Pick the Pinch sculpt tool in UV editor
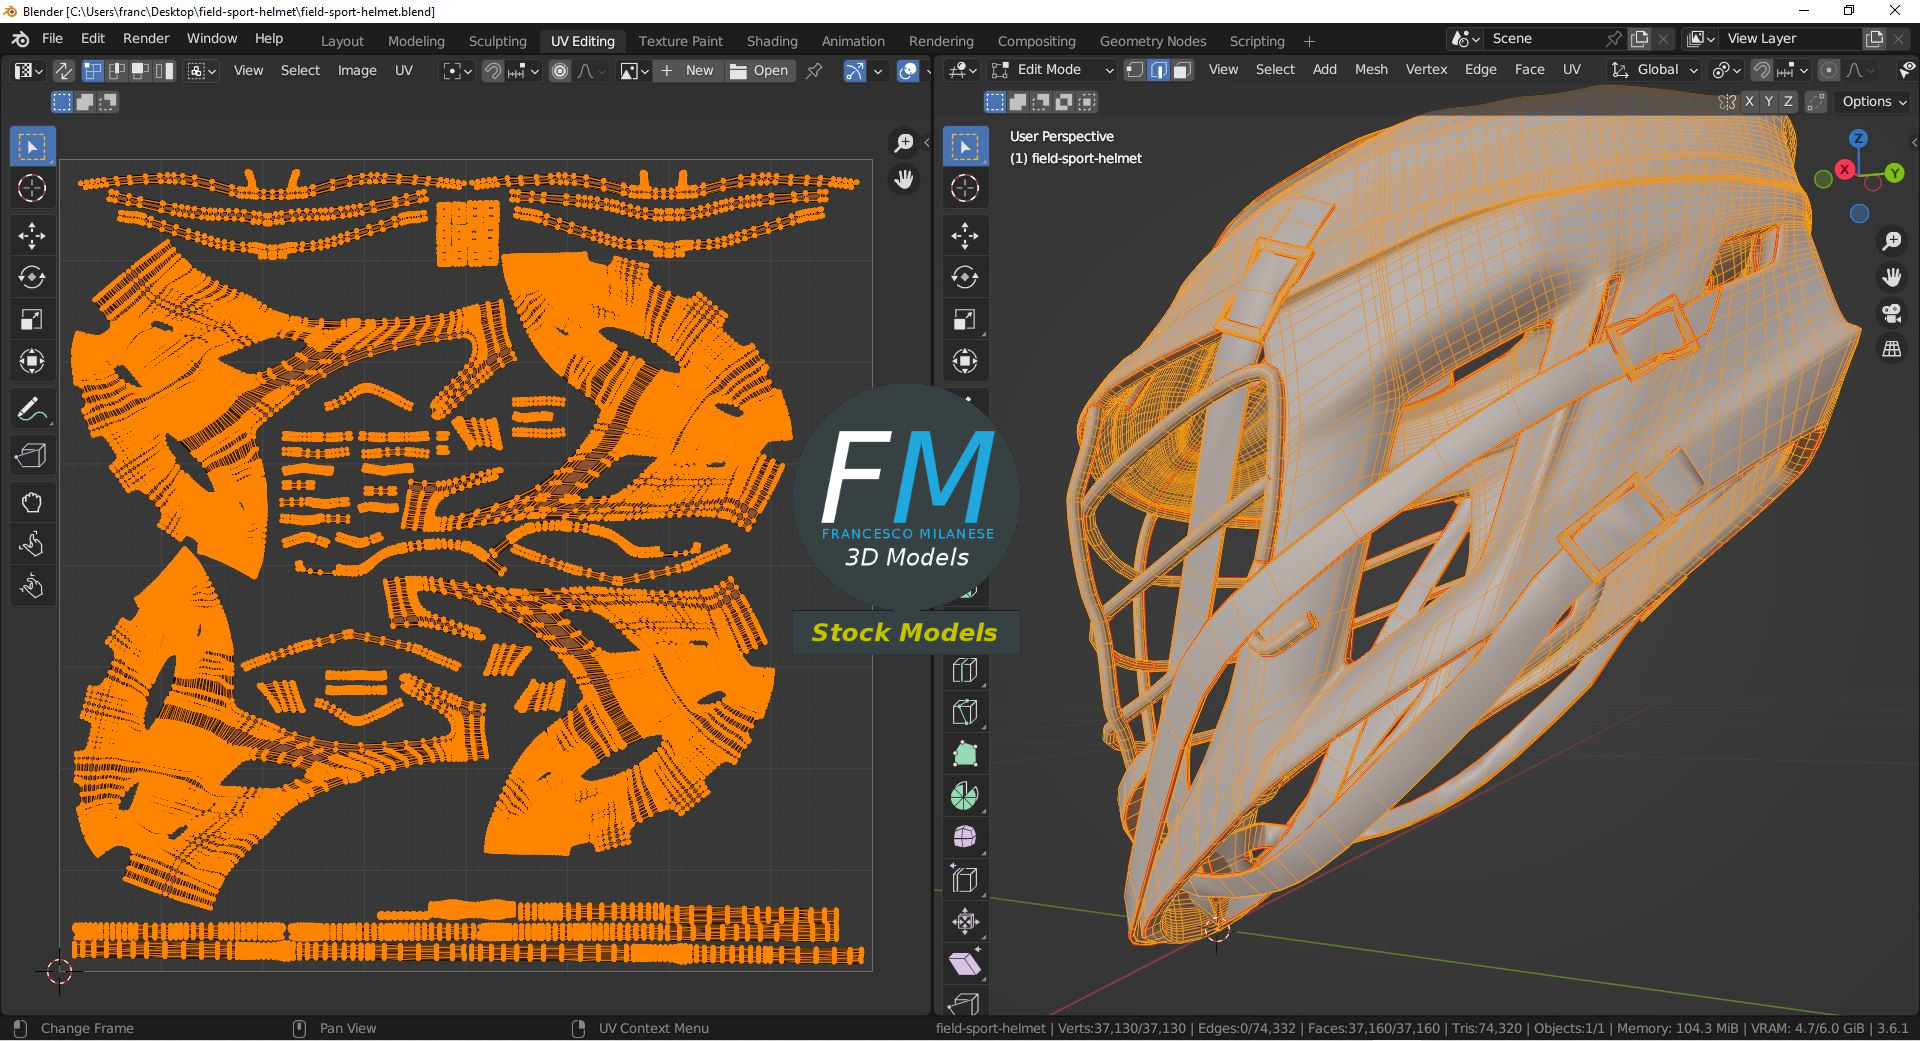The image size is (1920, 1041). (32, 586)
